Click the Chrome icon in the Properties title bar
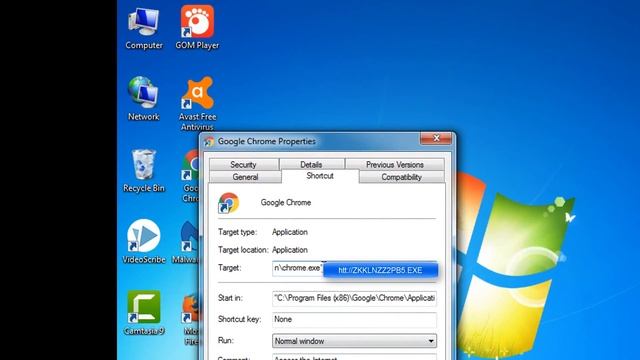Image resolution: width=640 pixels, height=360 pixels. (x=209, y=142)
